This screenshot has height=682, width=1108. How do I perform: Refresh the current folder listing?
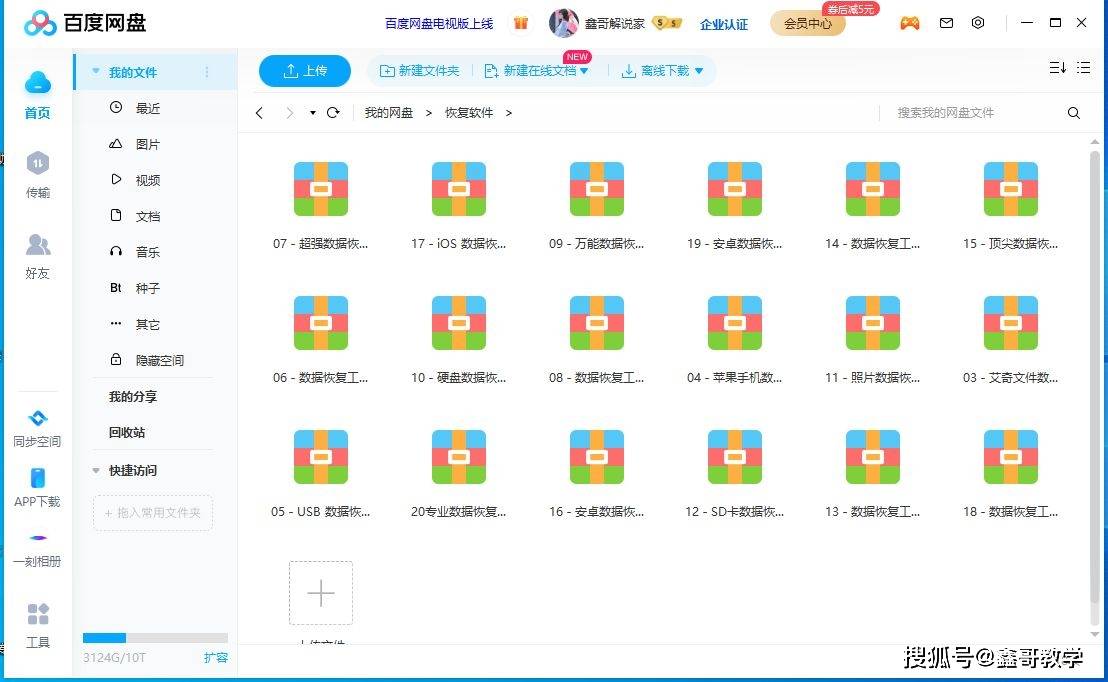pos(333,112)
